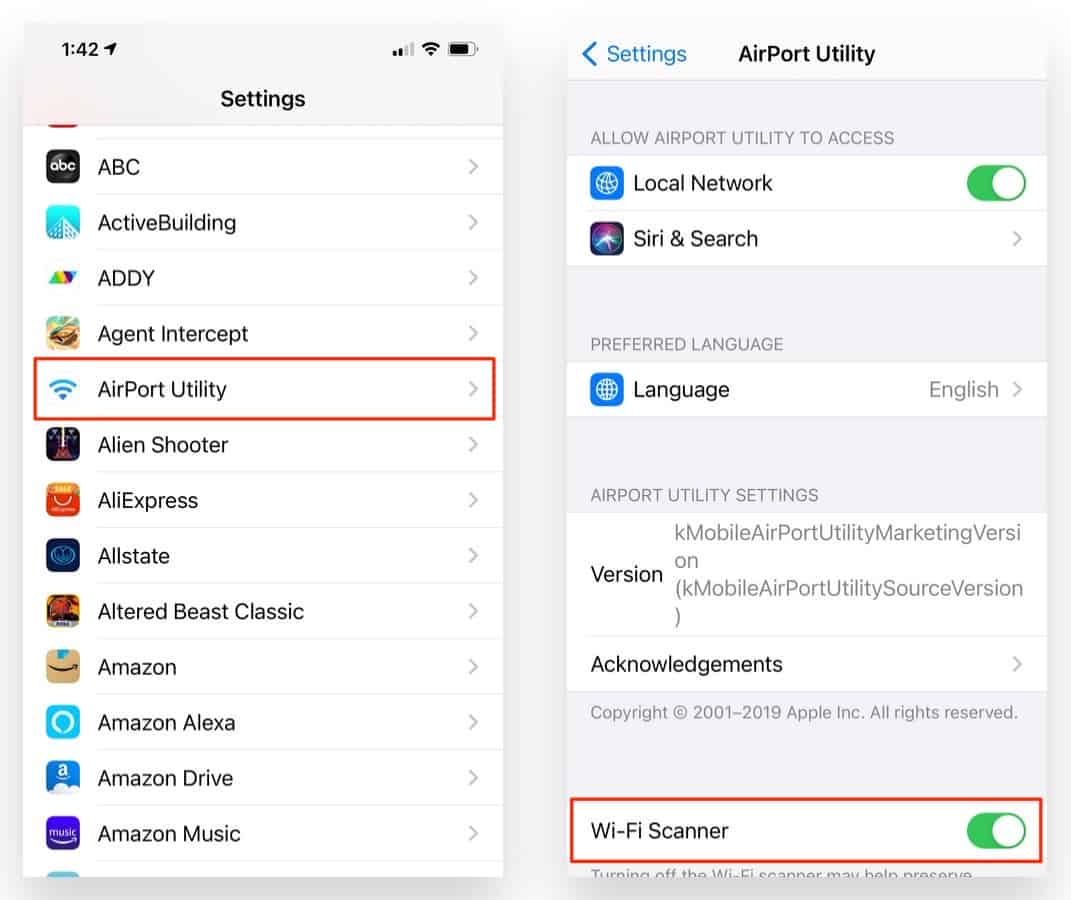The width and height of the screenshot is (1071, 900).
Task: Select the Amazon Music app icon
Action: 62,833
